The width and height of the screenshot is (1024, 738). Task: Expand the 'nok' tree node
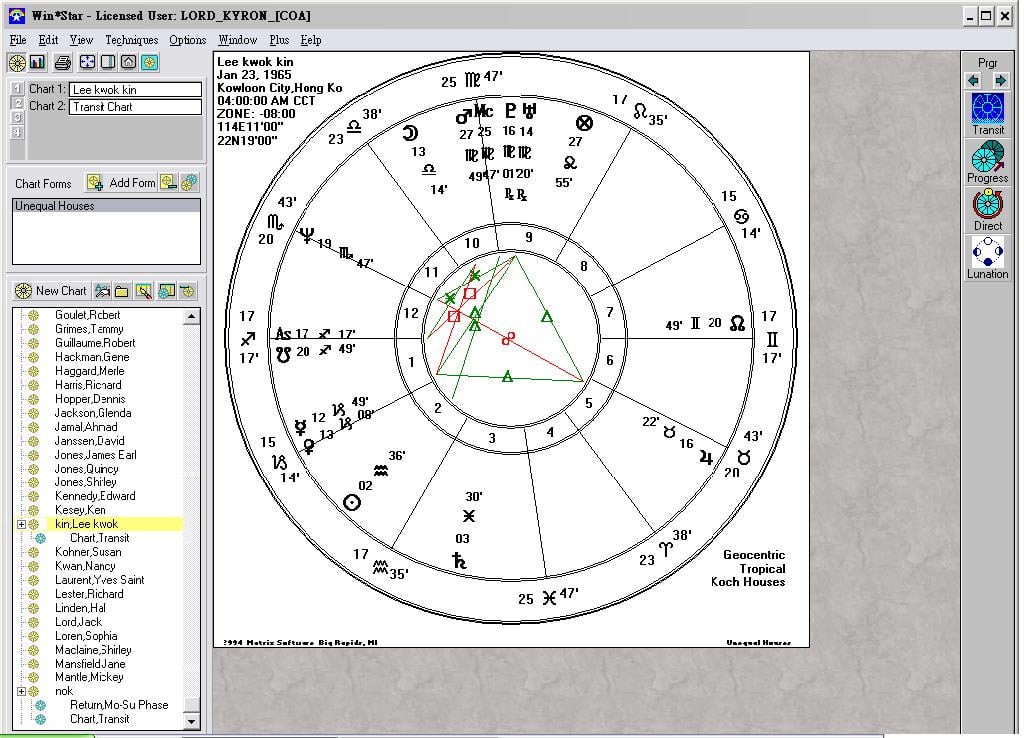coord(21,691)
